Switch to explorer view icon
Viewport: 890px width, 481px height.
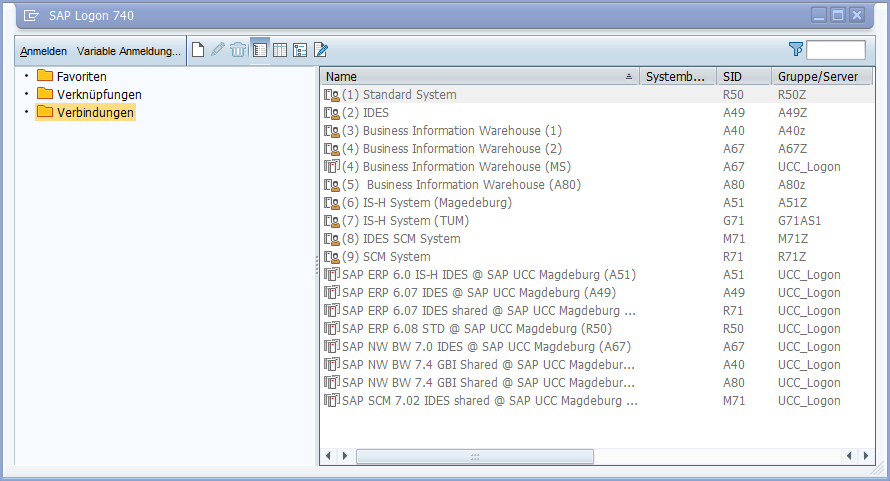(x=260, y=50)
